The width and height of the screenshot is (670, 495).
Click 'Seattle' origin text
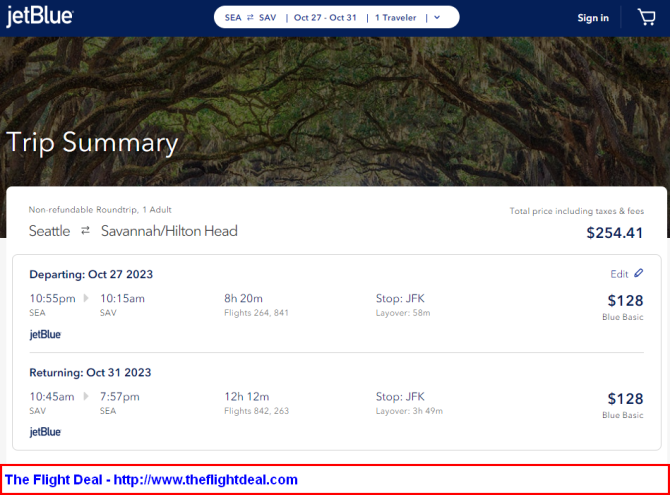coord(50,231)
